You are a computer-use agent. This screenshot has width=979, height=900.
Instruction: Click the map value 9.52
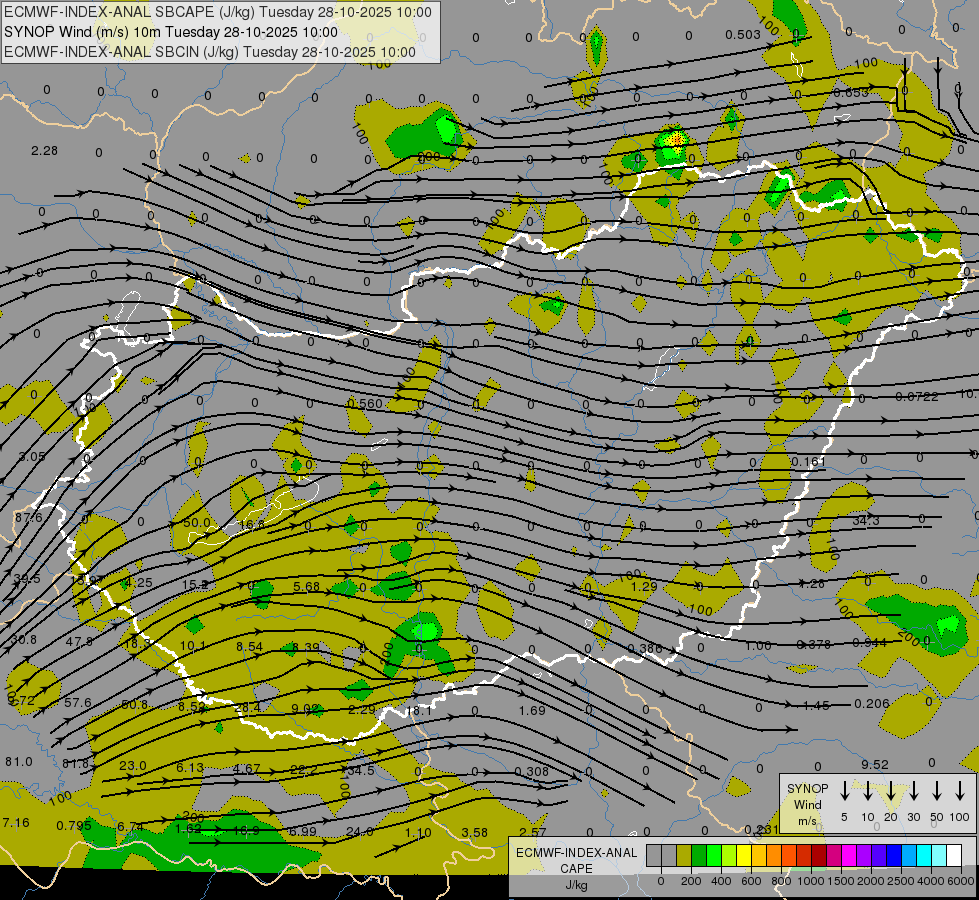[875, 764]
